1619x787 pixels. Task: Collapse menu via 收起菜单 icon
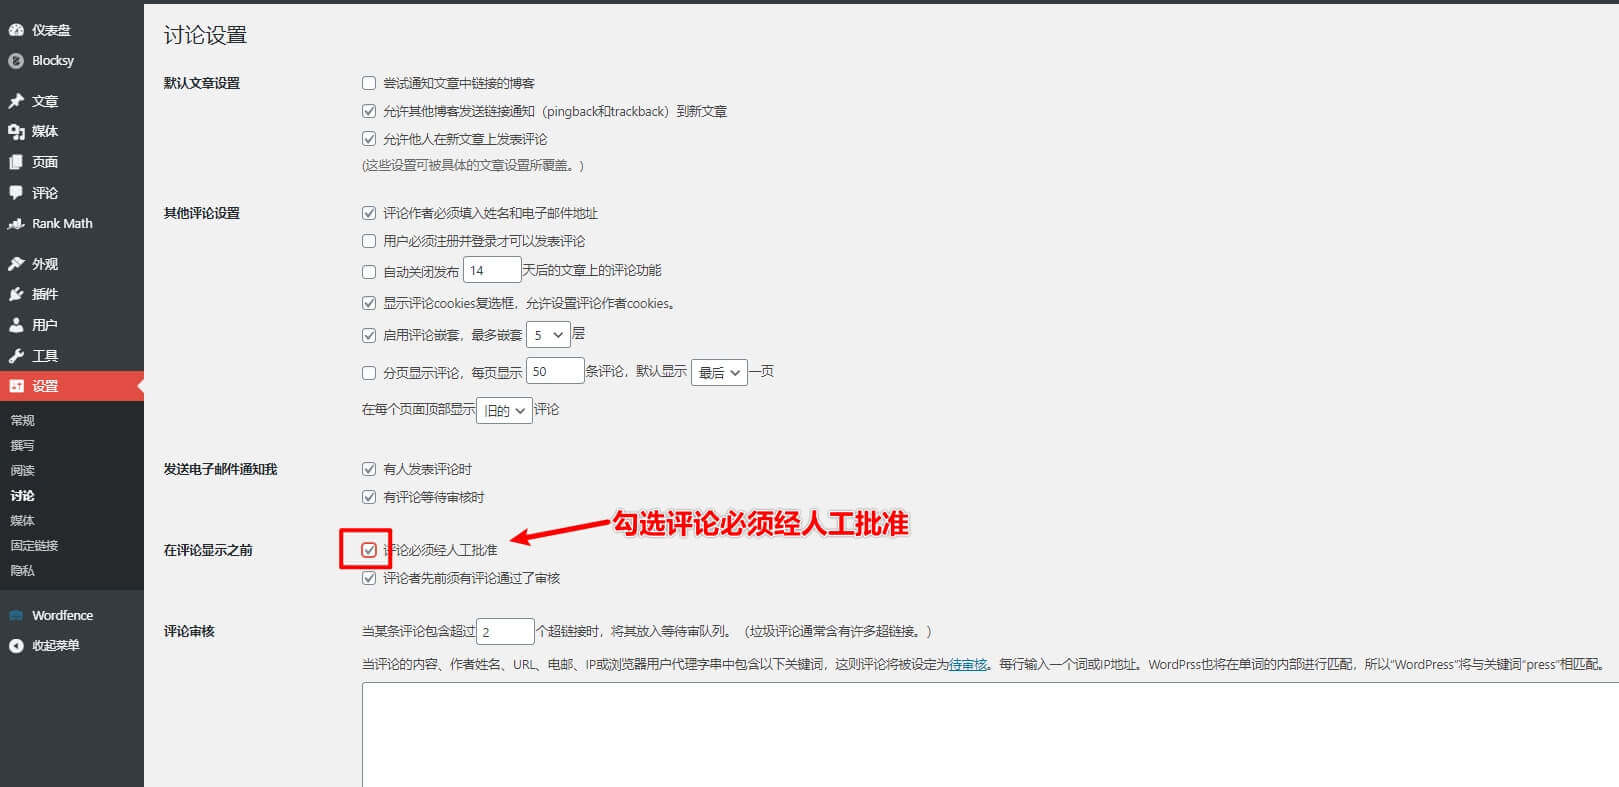click(x=16, y=646)
